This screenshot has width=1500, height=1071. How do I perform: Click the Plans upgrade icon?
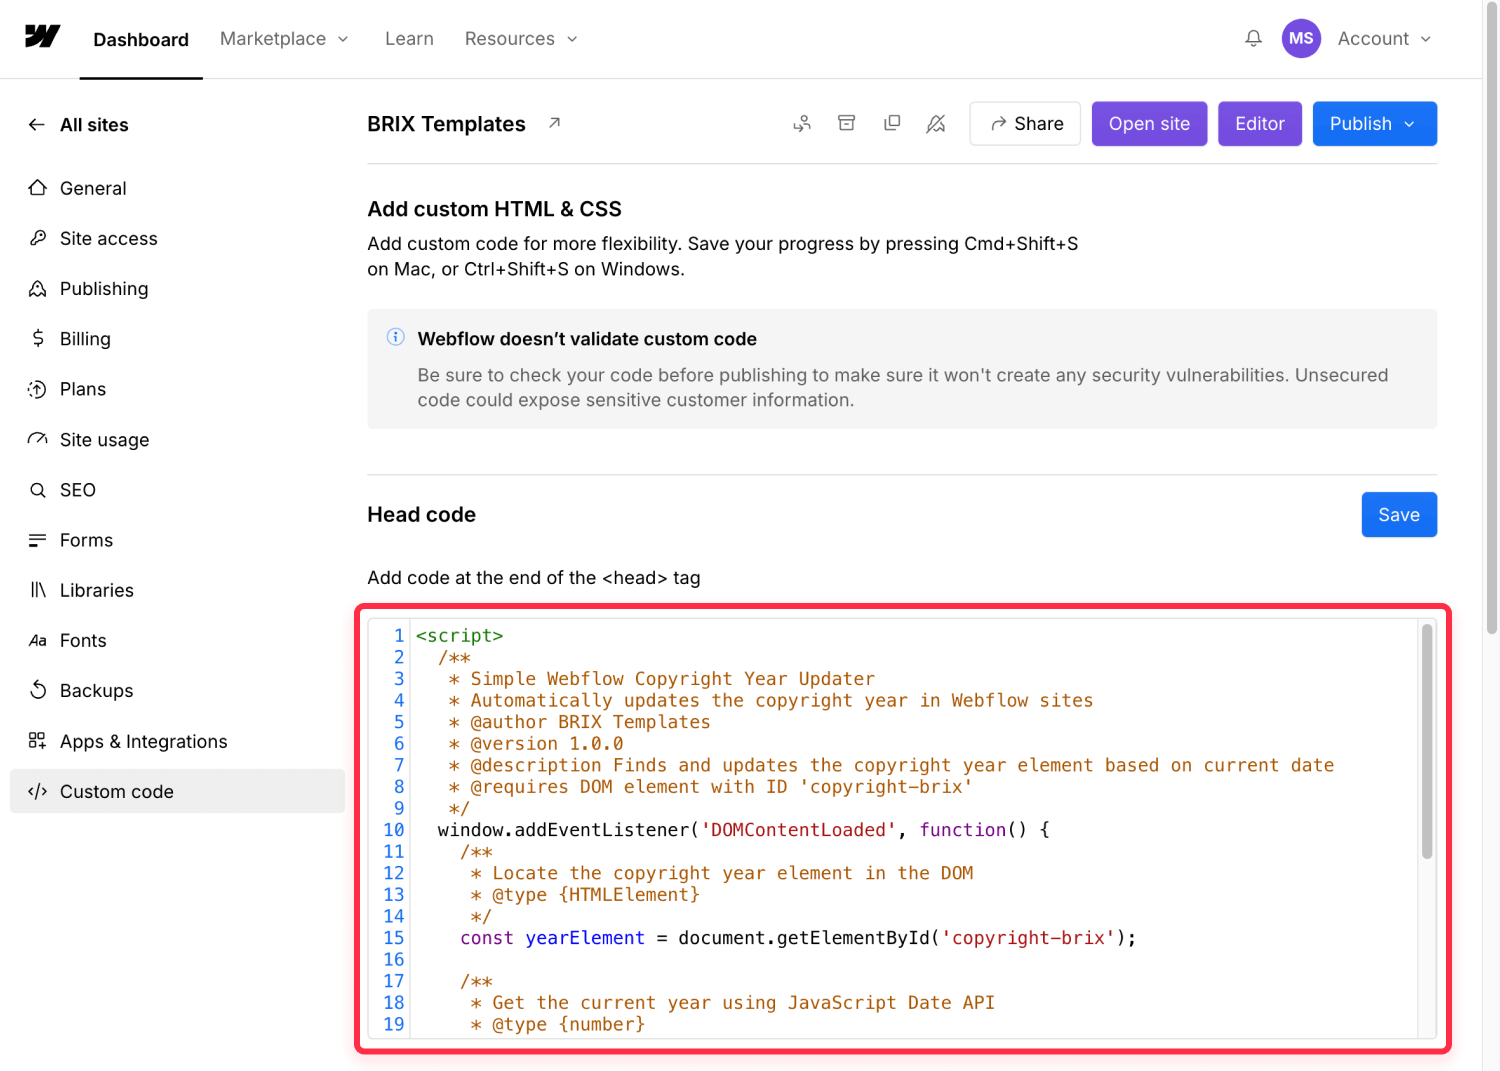(38, 389)
